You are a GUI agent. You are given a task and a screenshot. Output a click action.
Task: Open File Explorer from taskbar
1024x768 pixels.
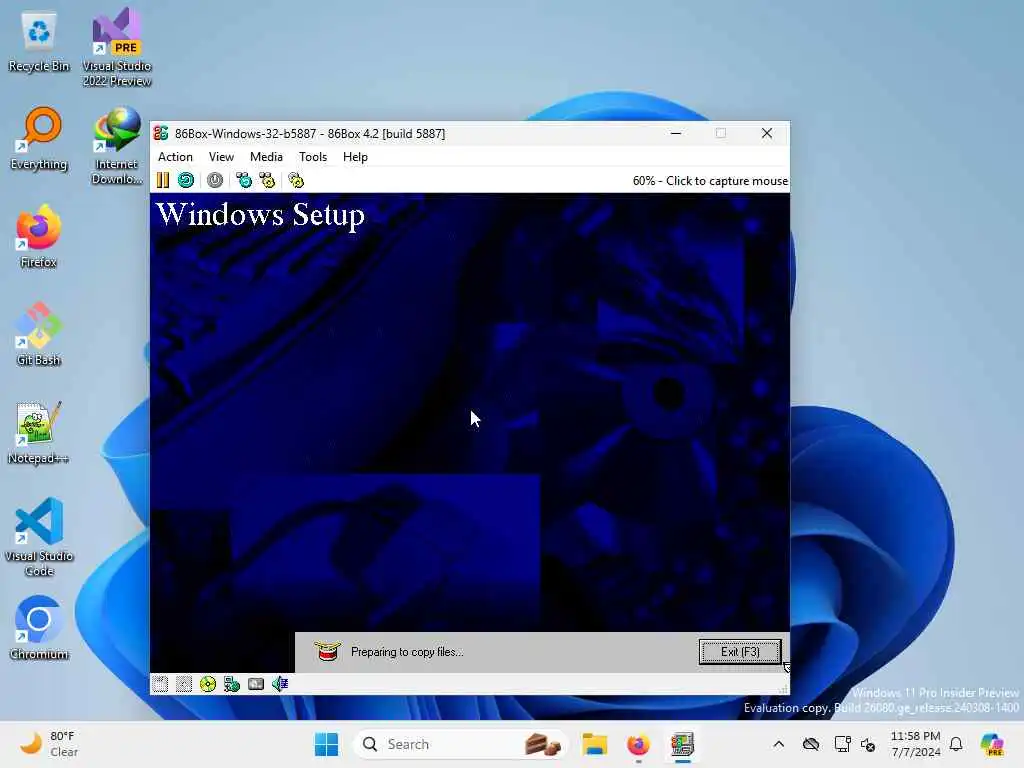pyautogui.click(x=594, y=744)
